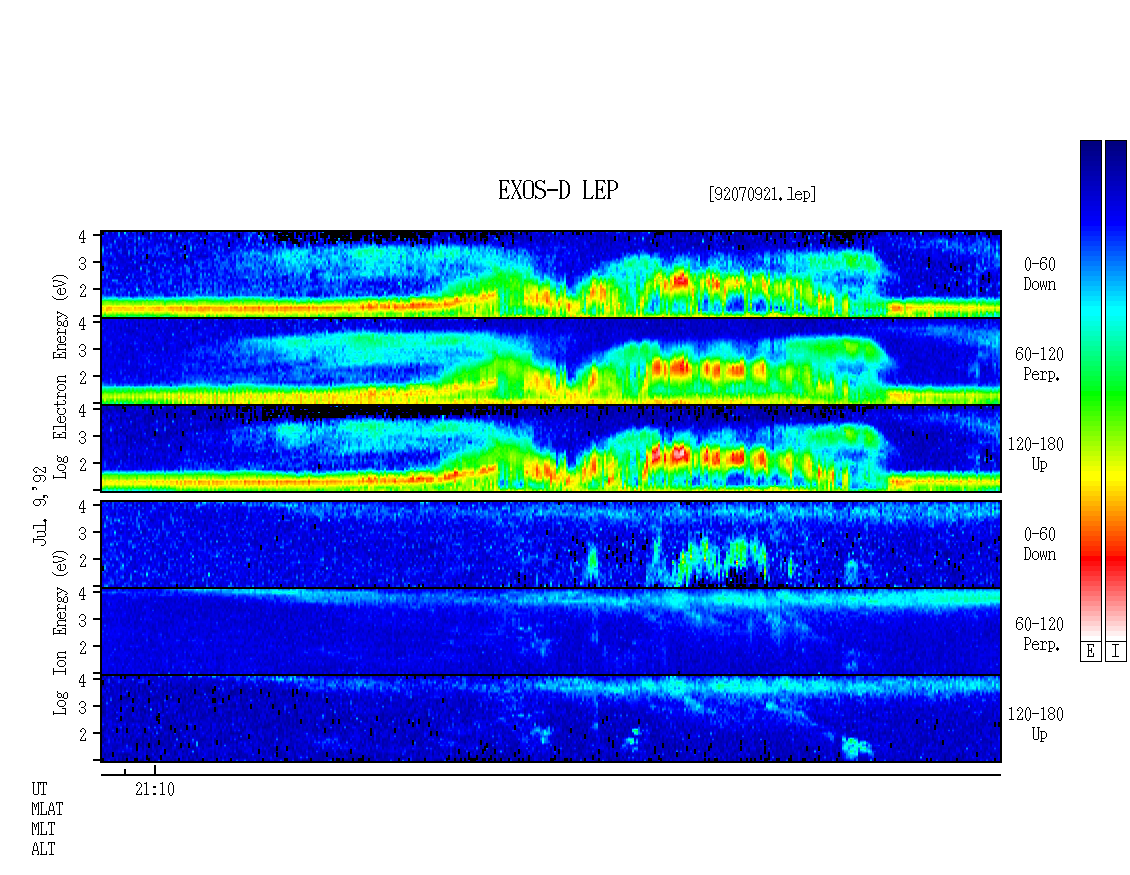Select the ALT row label
The height and width of the screenshot is (875, 1130).
(43, 850)
